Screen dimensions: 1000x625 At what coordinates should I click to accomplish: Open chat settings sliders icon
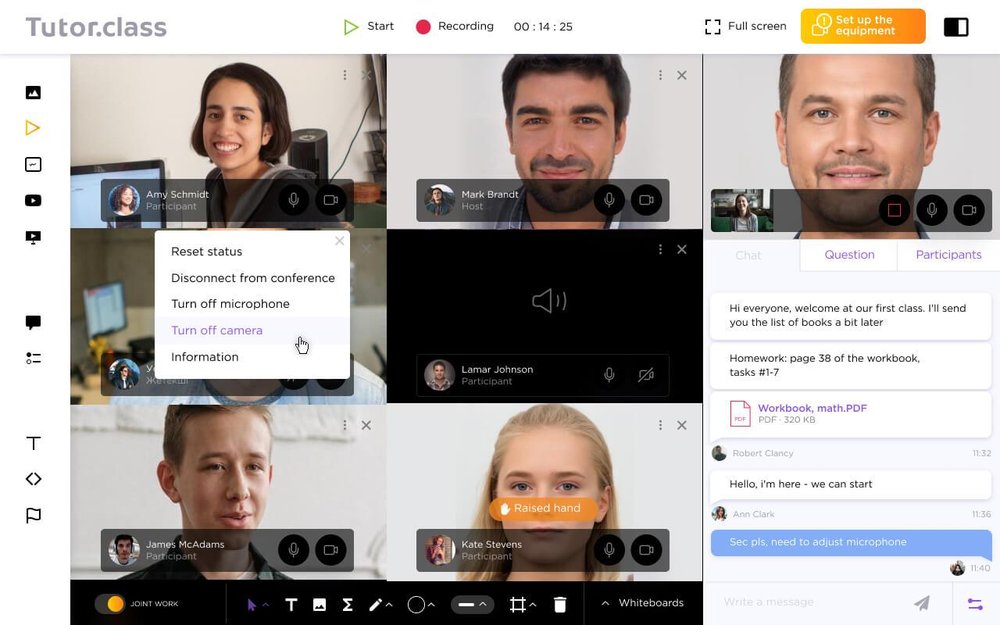coord(975,603)
